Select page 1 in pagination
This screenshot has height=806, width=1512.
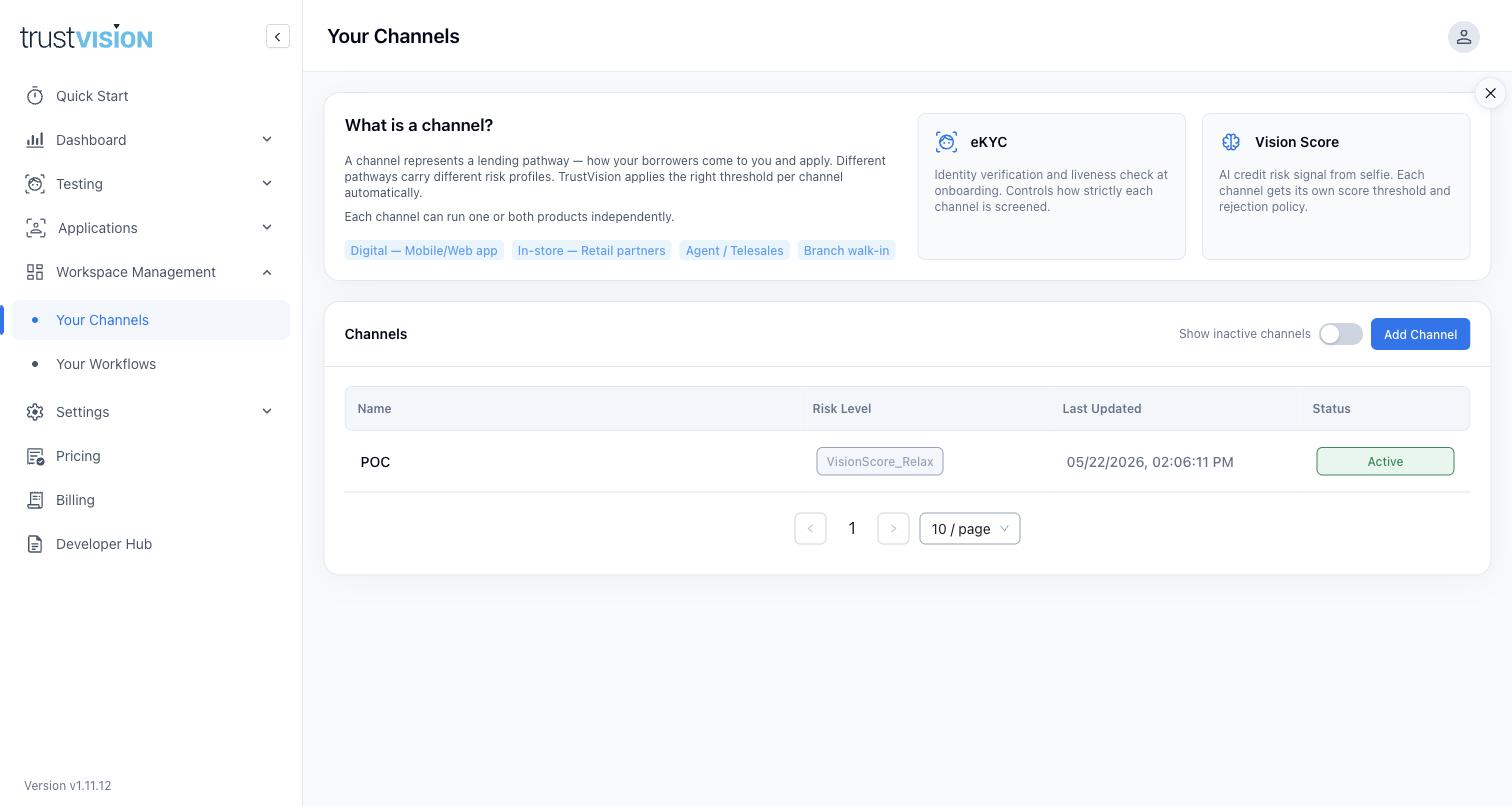(852, 529)
